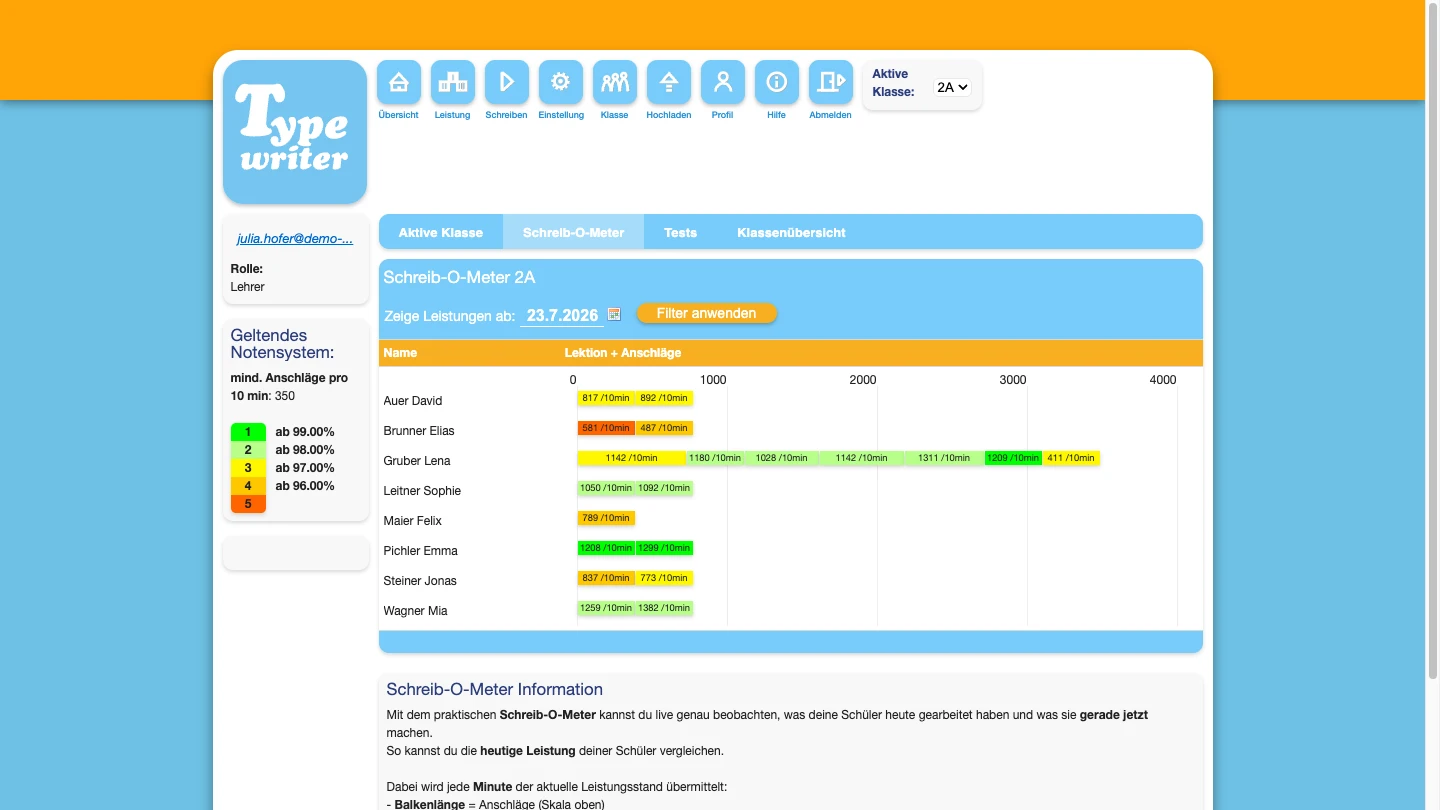Select student name Steiner Jonas
Image resolution: width=1440 pixels, height=810 pixels.
point(420,581)
